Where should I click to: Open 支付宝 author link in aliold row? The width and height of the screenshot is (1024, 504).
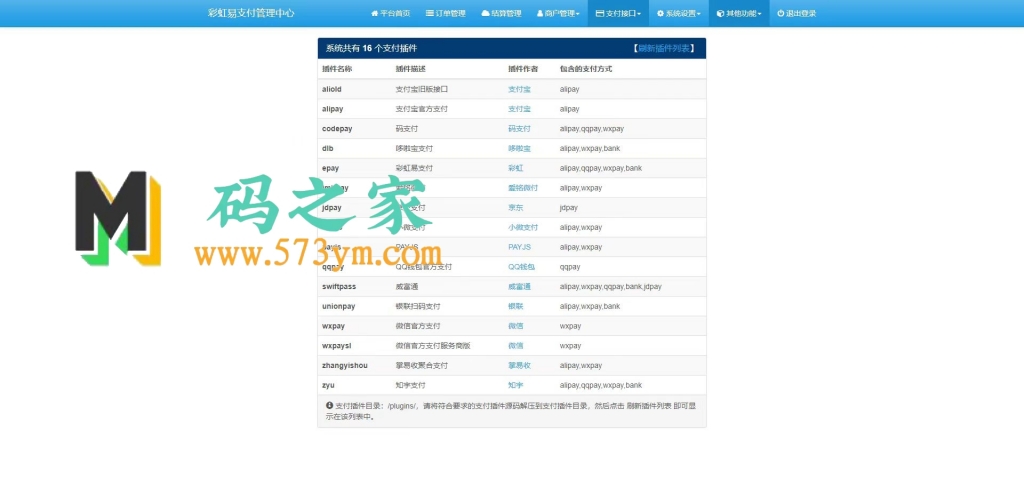point(519,89)
